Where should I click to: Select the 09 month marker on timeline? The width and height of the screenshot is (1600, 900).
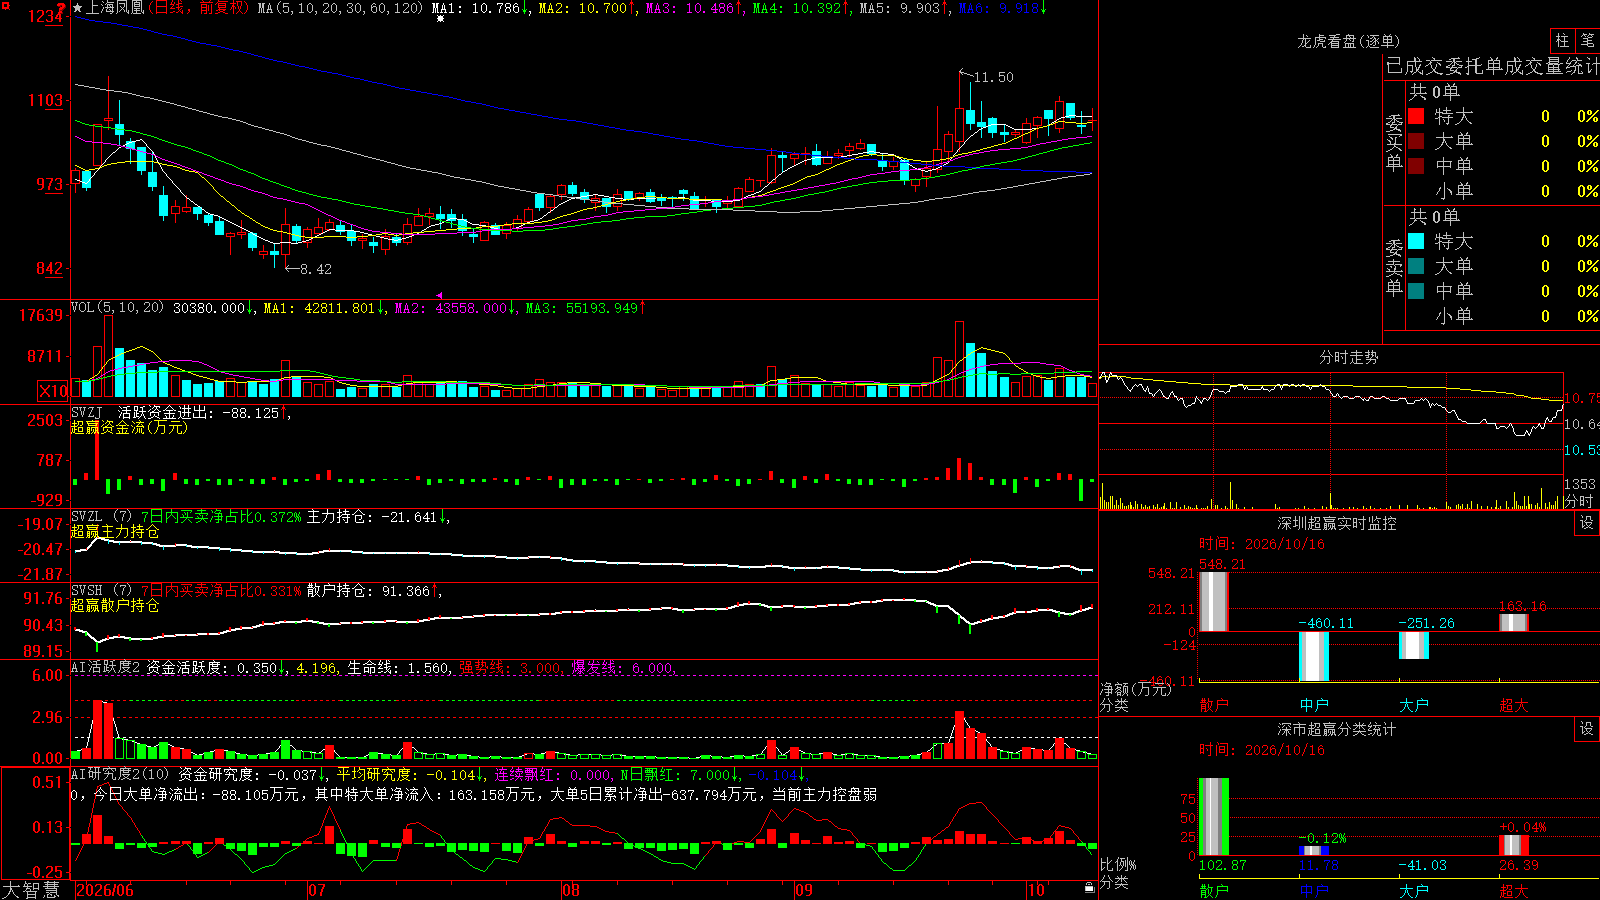click(x=804, y=890)
